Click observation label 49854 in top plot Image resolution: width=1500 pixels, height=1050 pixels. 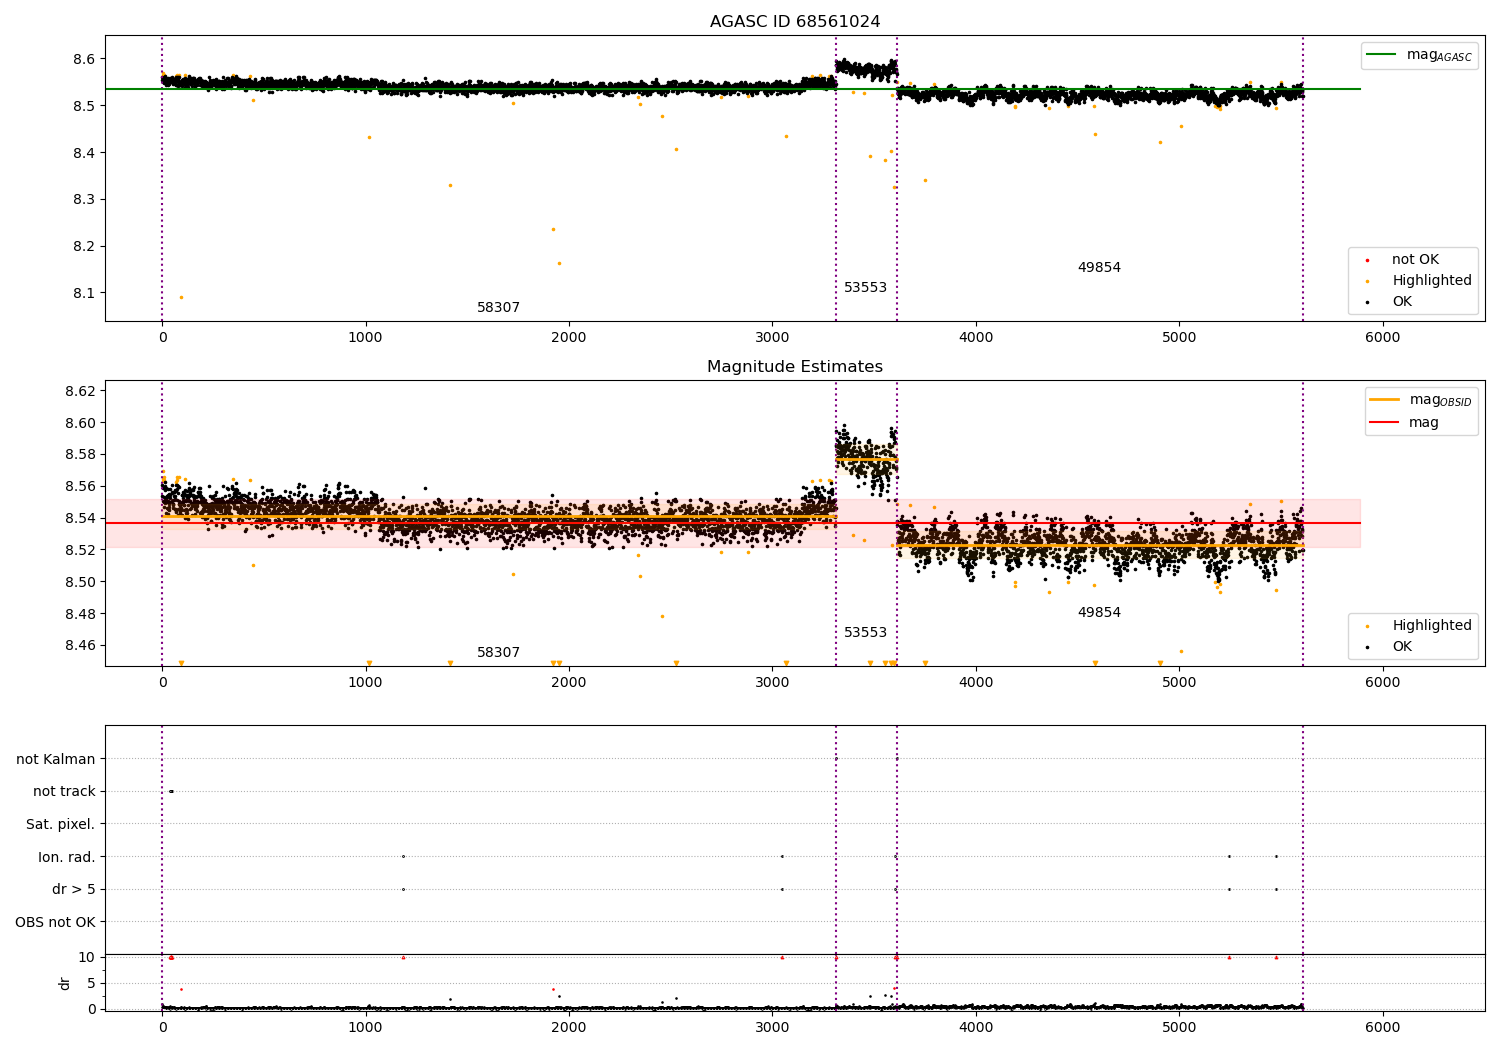tap(1099, 268)
